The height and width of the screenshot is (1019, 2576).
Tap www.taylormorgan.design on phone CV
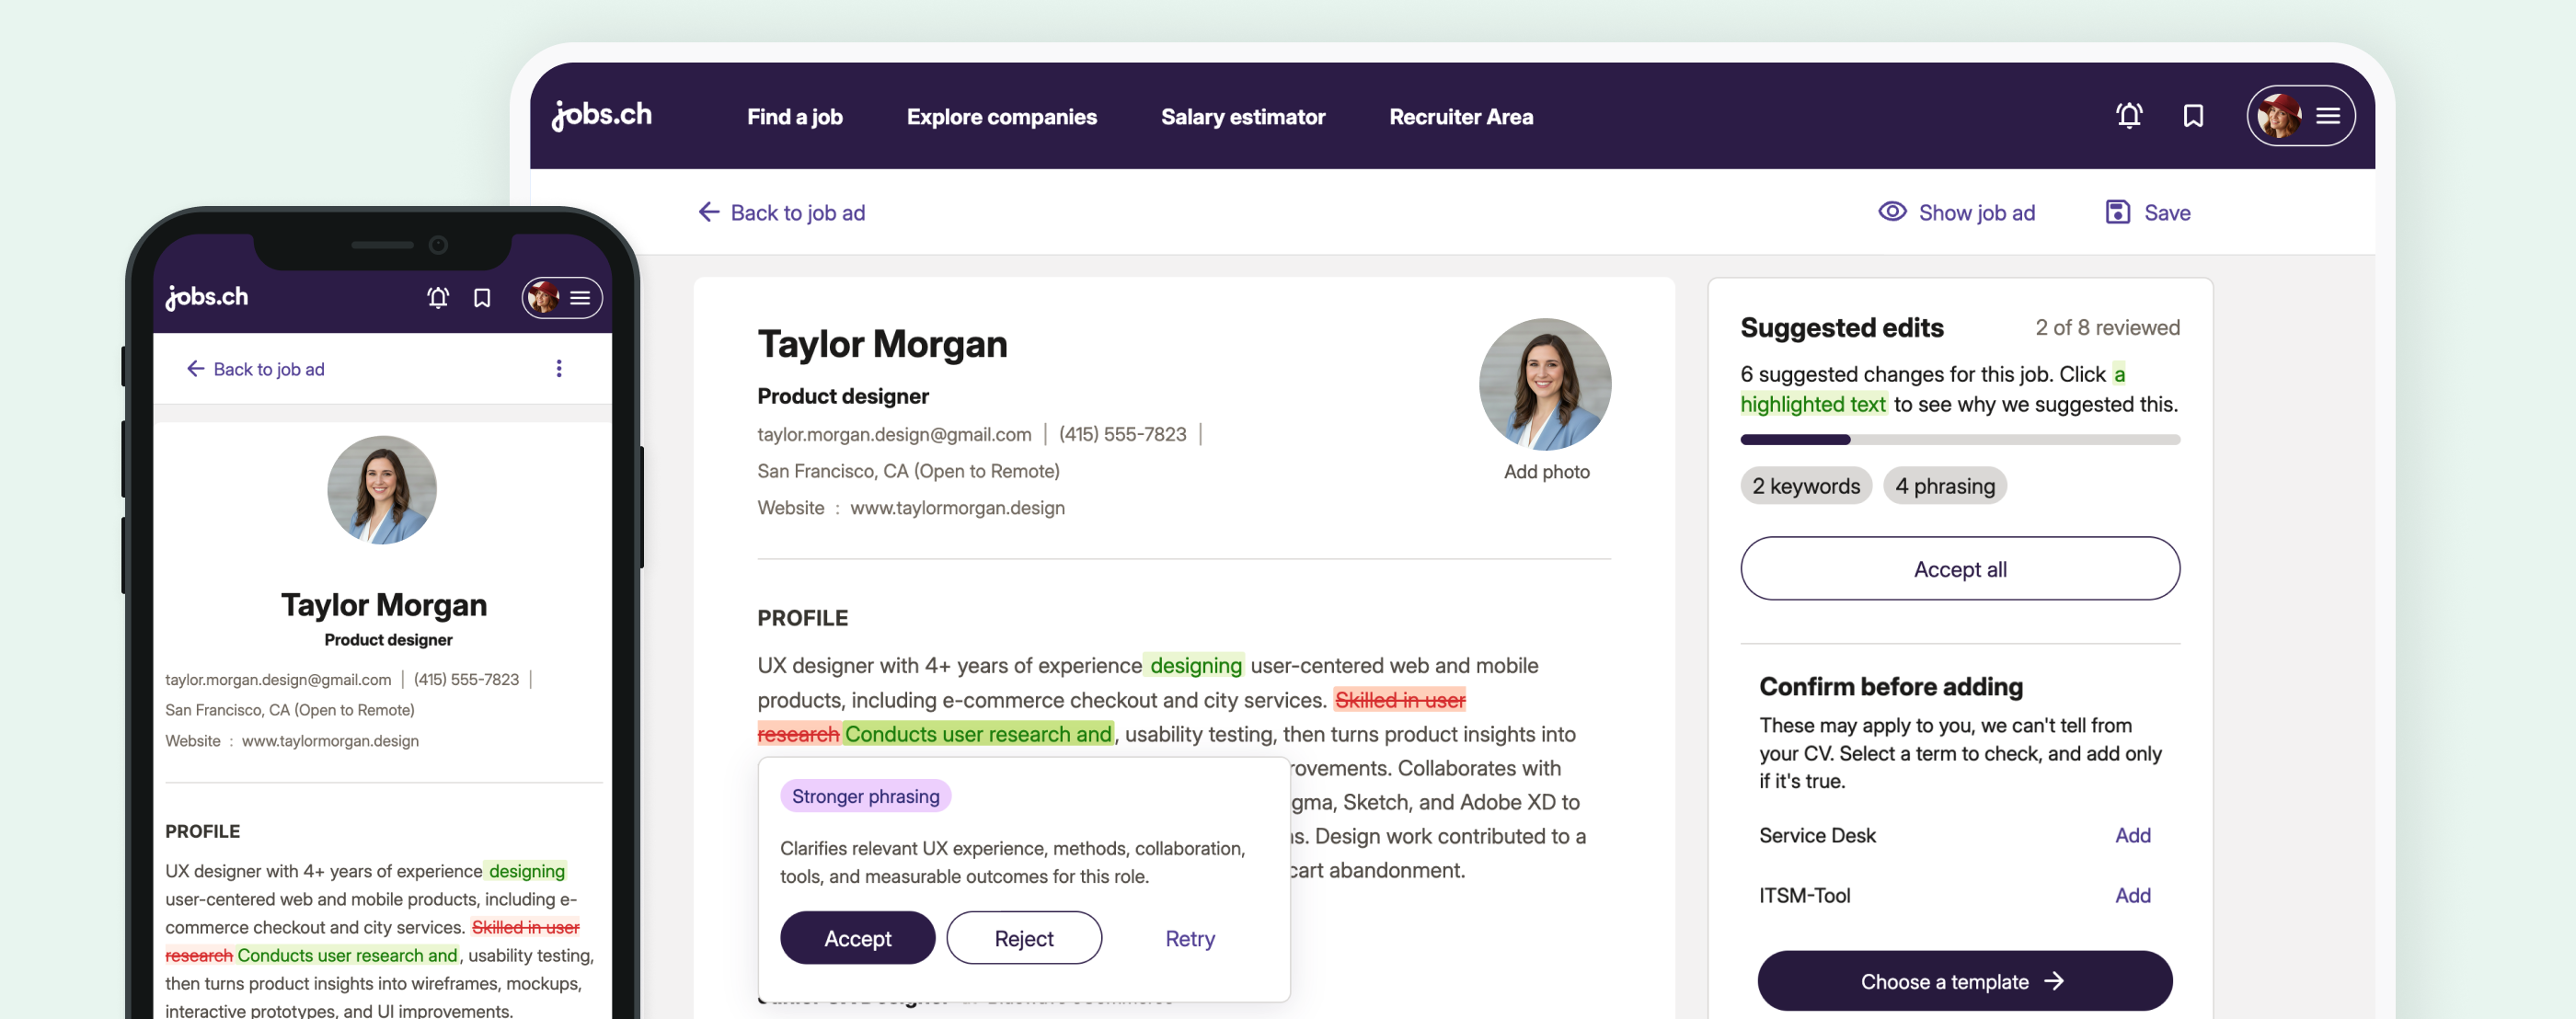coord(330,741)
